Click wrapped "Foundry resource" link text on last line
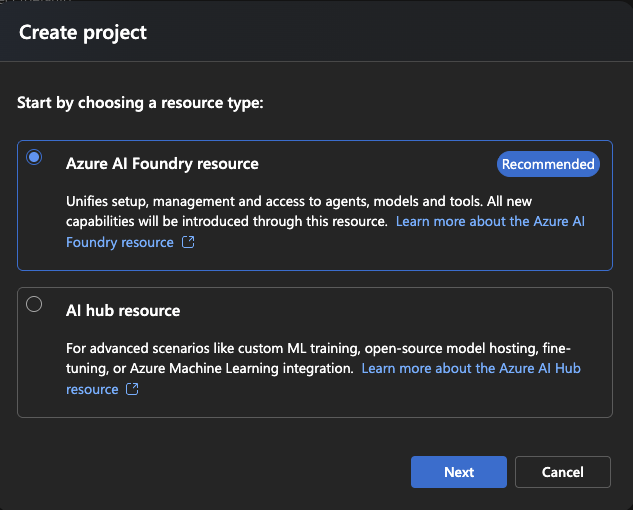Screen dimensions: 633x510 tap(119, 242)
